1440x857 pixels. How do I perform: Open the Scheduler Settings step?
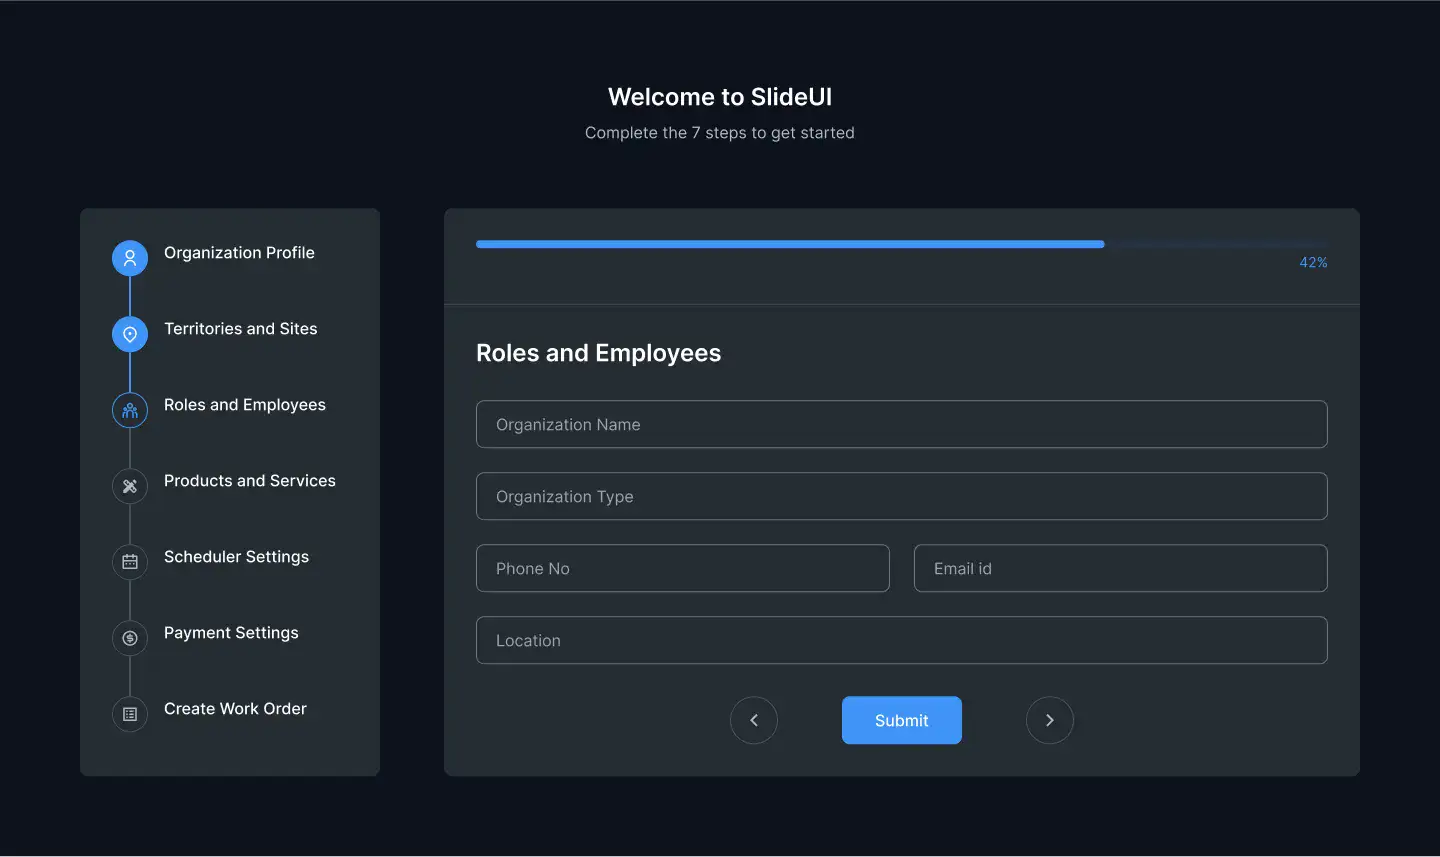click(236, 557)
